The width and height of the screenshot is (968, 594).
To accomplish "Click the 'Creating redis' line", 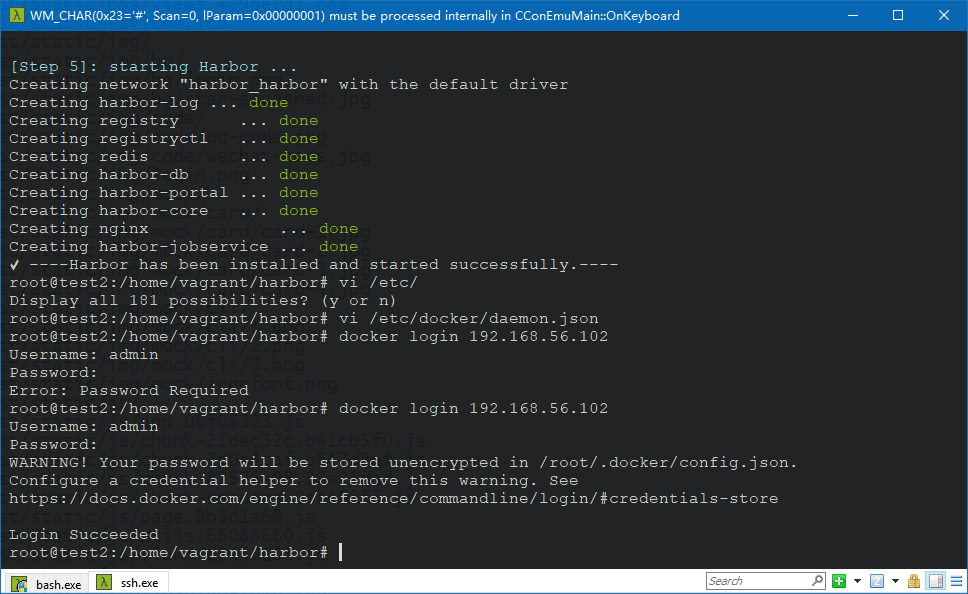I will [x=164, y=156].
